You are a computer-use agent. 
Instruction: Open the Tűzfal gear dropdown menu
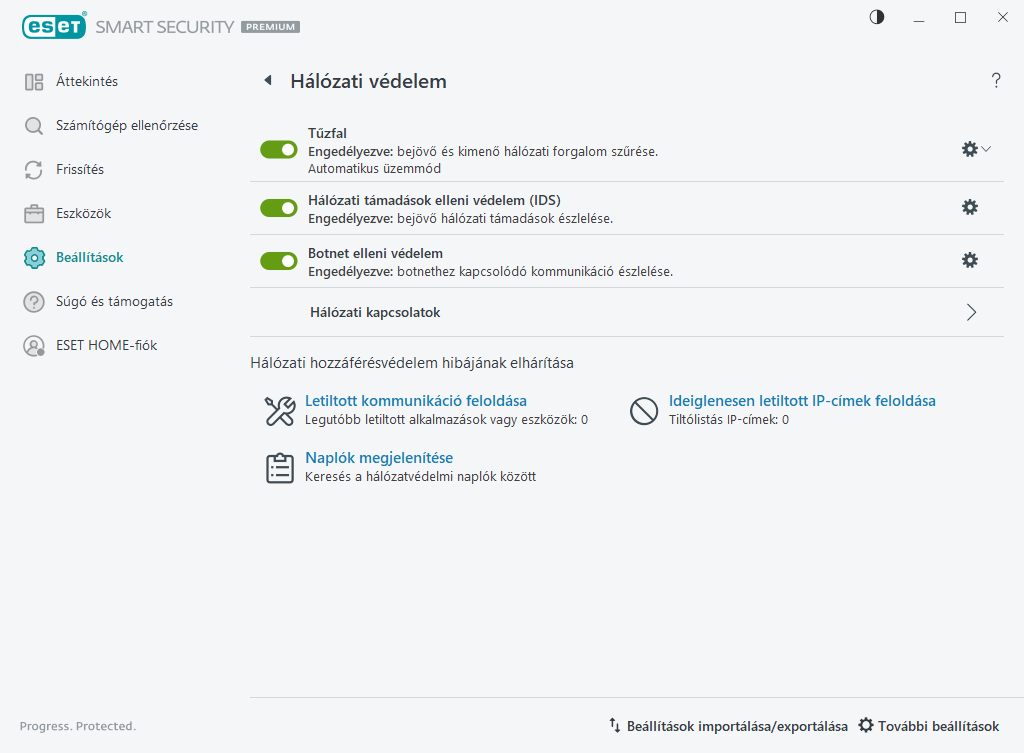click(x=975, y=149)
